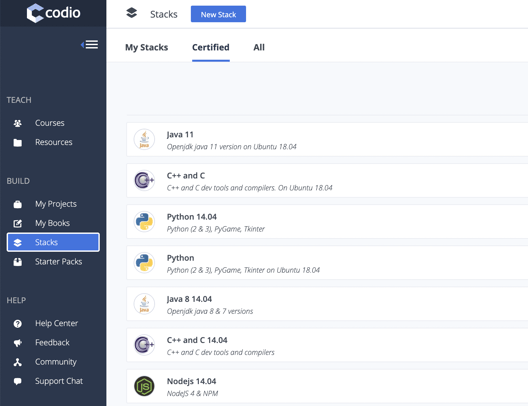Click the My Books edit icon
This screenshot has width=528, height=406.
pyautogui.click(x=18, y=224)
